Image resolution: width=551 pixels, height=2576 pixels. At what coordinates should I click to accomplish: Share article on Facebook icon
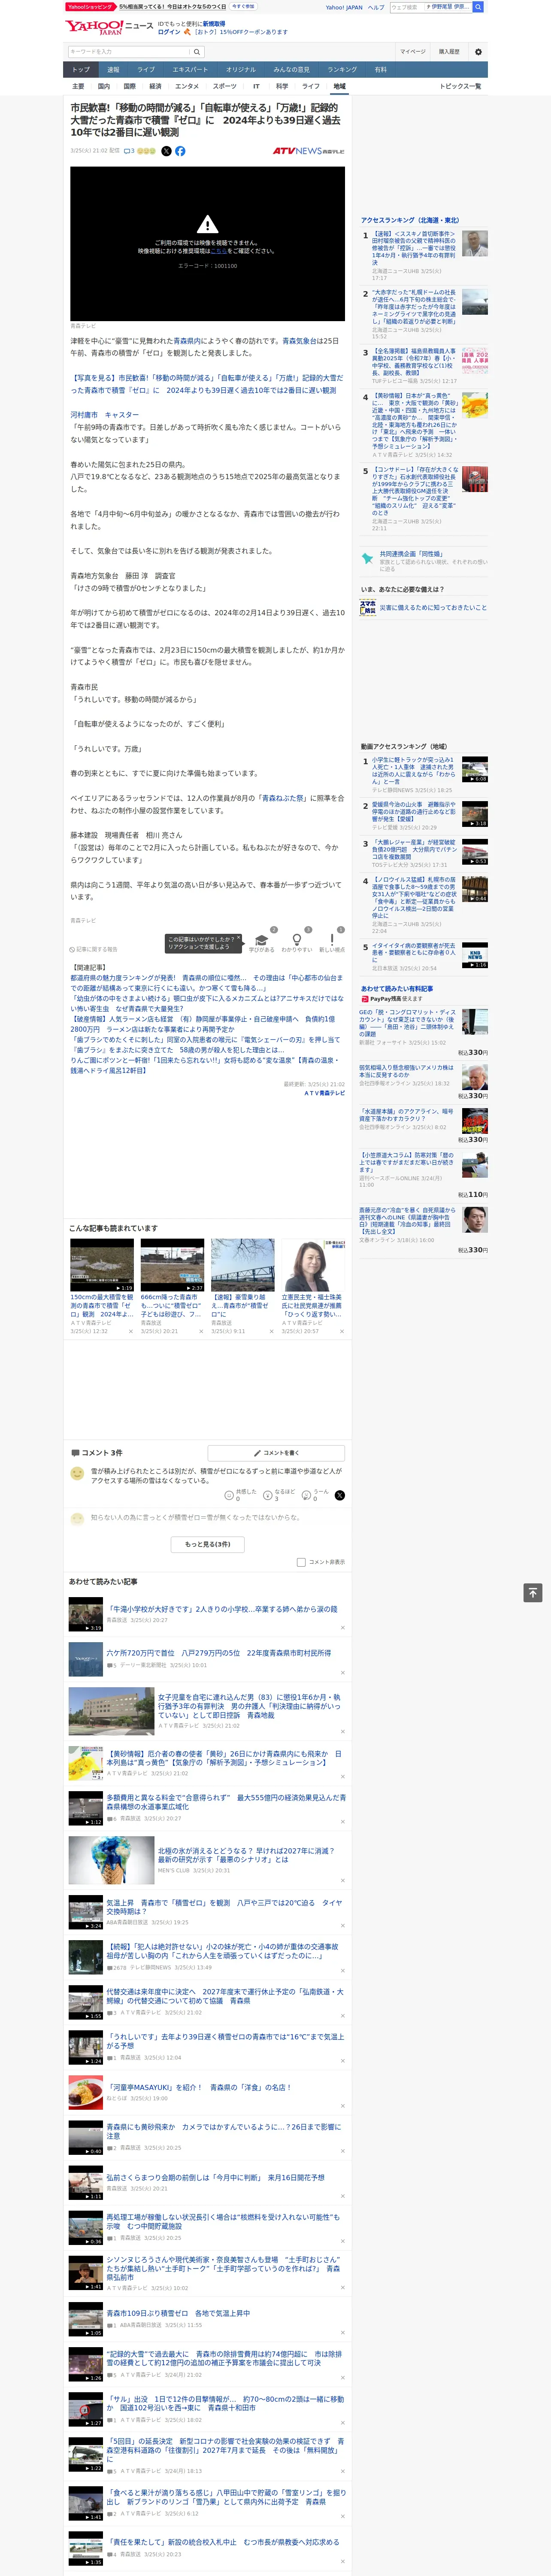[x=180, y=151]
